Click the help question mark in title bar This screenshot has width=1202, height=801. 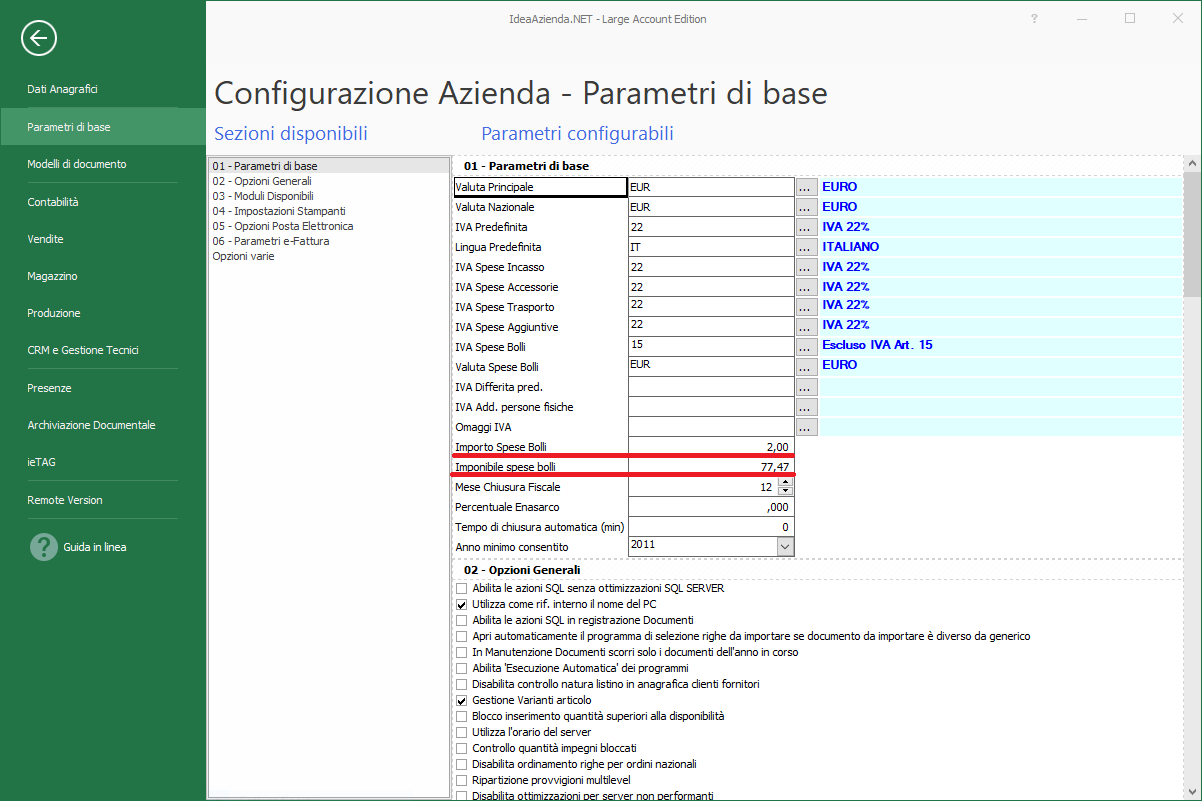click(x=1033, y=18)
